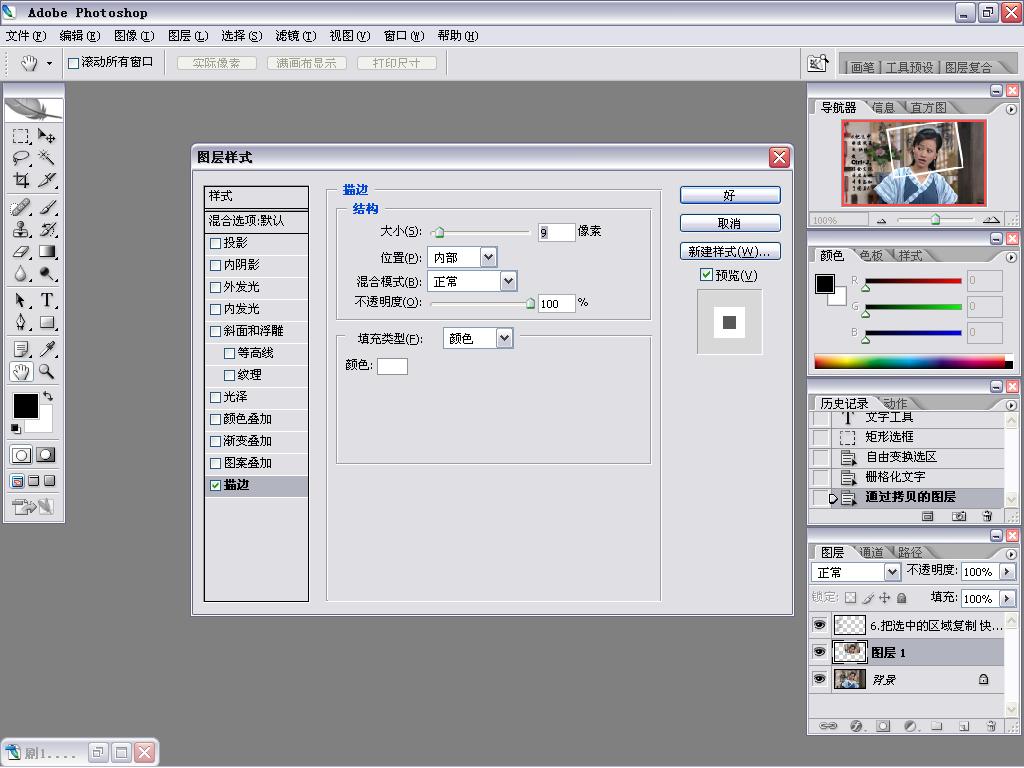1024x768 pixels.
Task: Switch to Quick Mask mode
Action: (46, 455)
